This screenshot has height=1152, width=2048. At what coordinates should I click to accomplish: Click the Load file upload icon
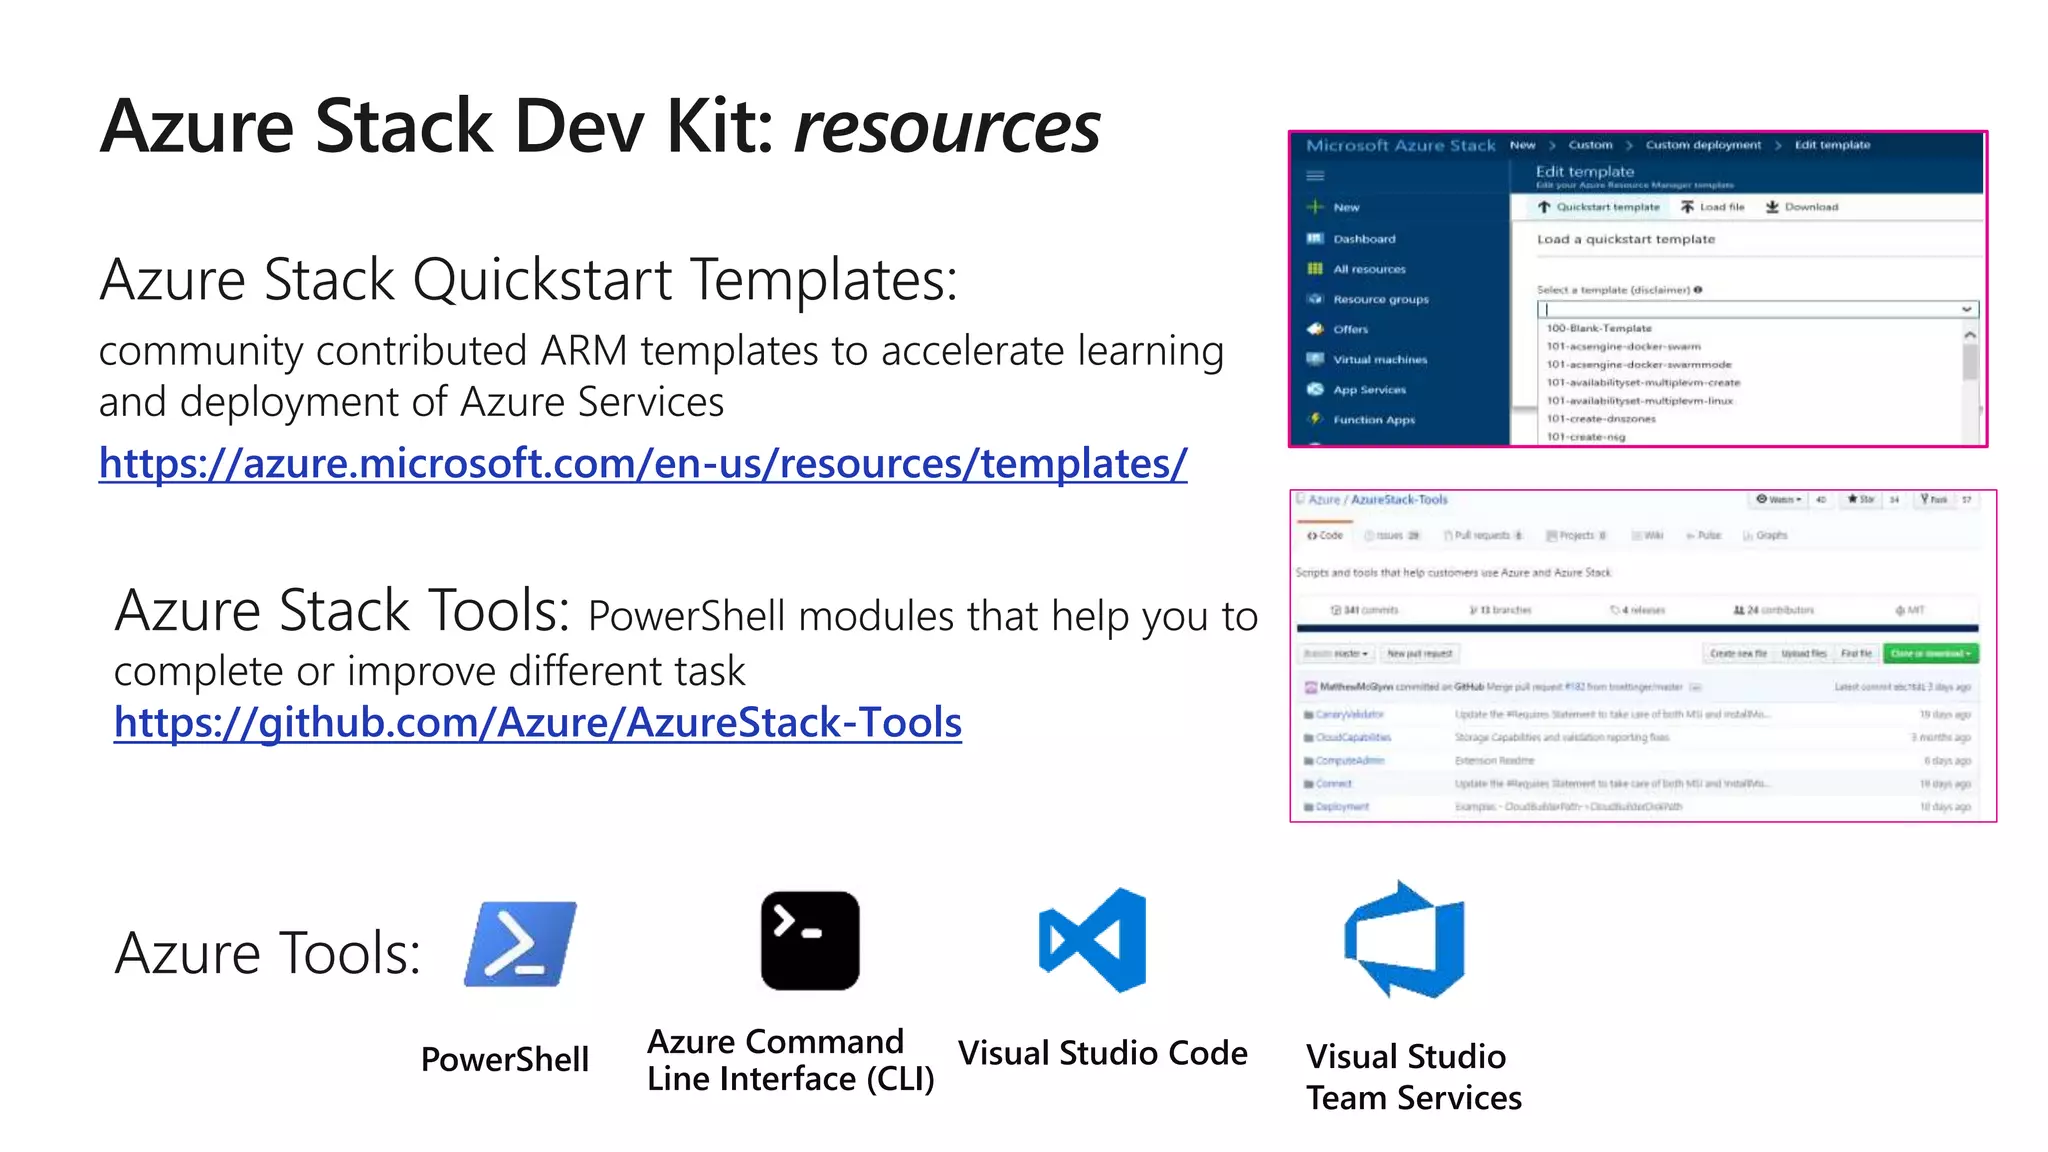(1687, 207)
